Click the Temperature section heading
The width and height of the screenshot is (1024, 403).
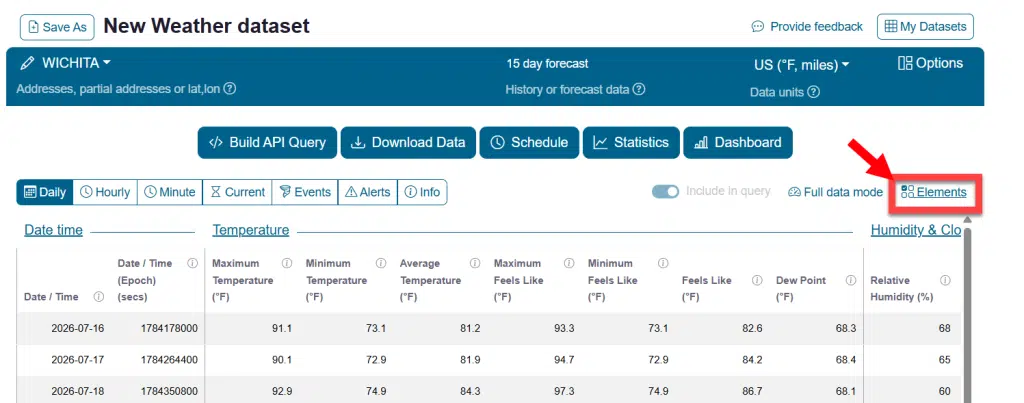251,230
